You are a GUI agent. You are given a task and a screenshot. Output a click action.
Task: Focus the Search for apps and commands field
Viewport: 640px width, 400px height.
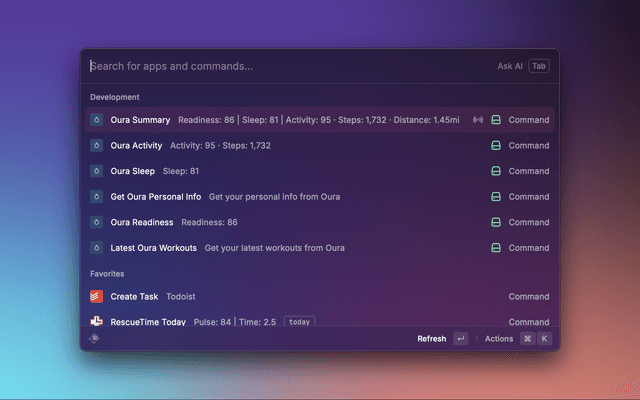(x=280, y=66)
